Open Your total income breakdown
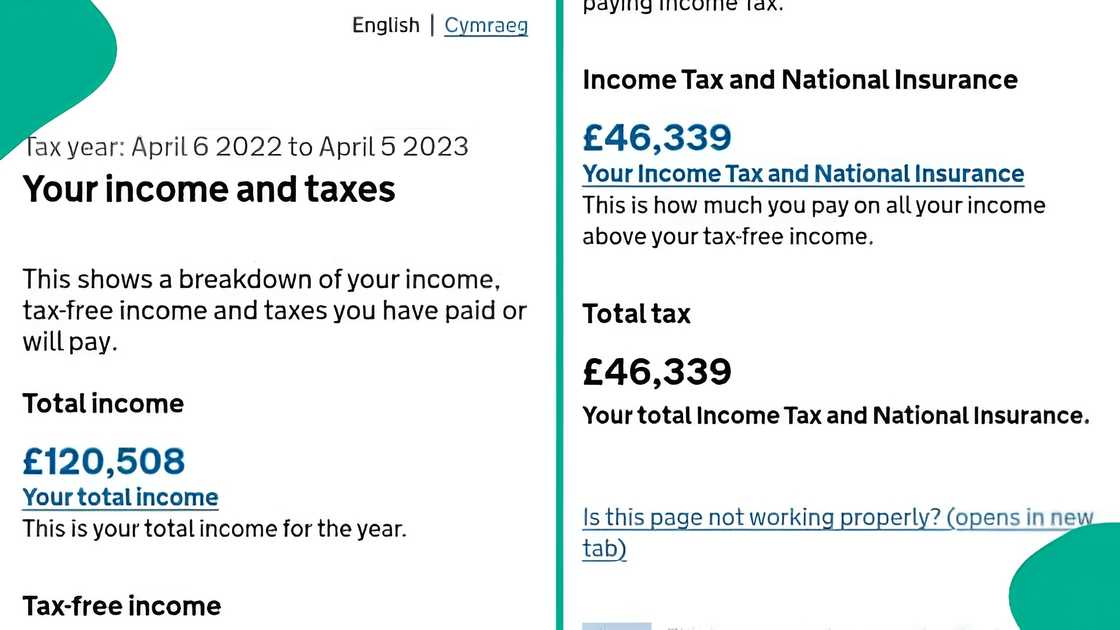The width and height of the screenshot is (1120, 630). (x=120, y=497)
